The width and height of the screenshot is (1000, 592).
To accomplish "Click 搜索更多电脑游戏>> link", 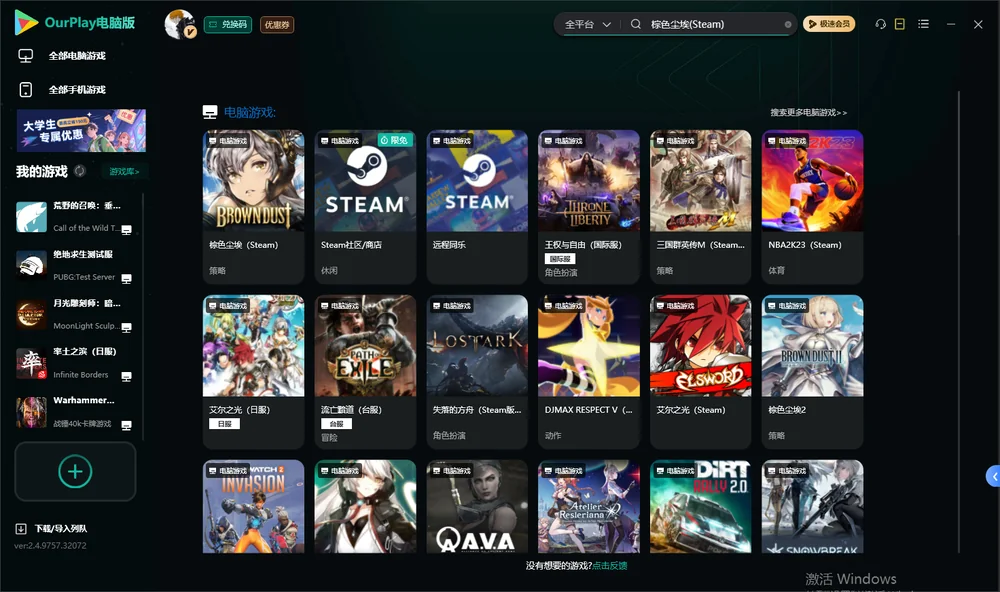I will coord(808,113).
